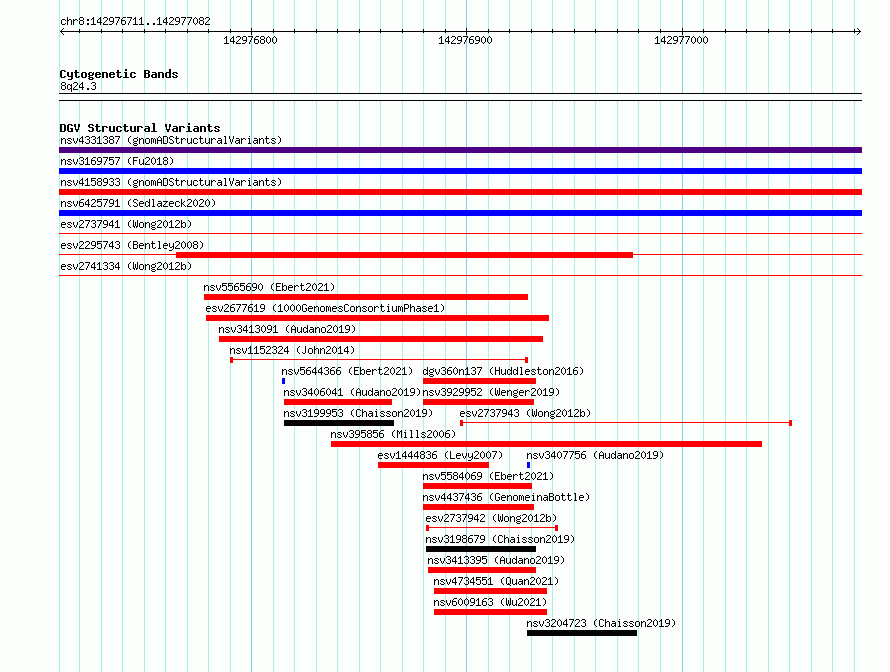This screenshot has width=890, height=672.
Task: Select the thin nsv1152324 variant line
Action: [x=379, y=360]
